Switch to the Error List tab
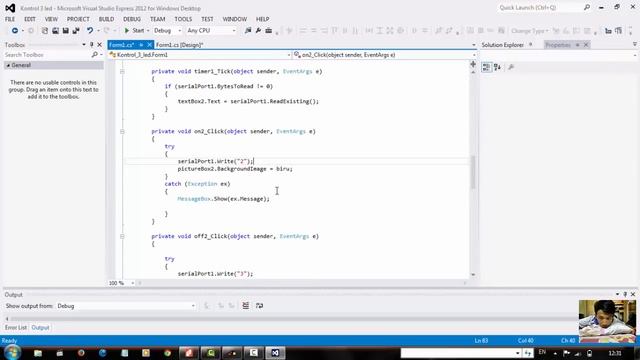Image resolution: width=640 pixels, height=360 pixels. 16,328
